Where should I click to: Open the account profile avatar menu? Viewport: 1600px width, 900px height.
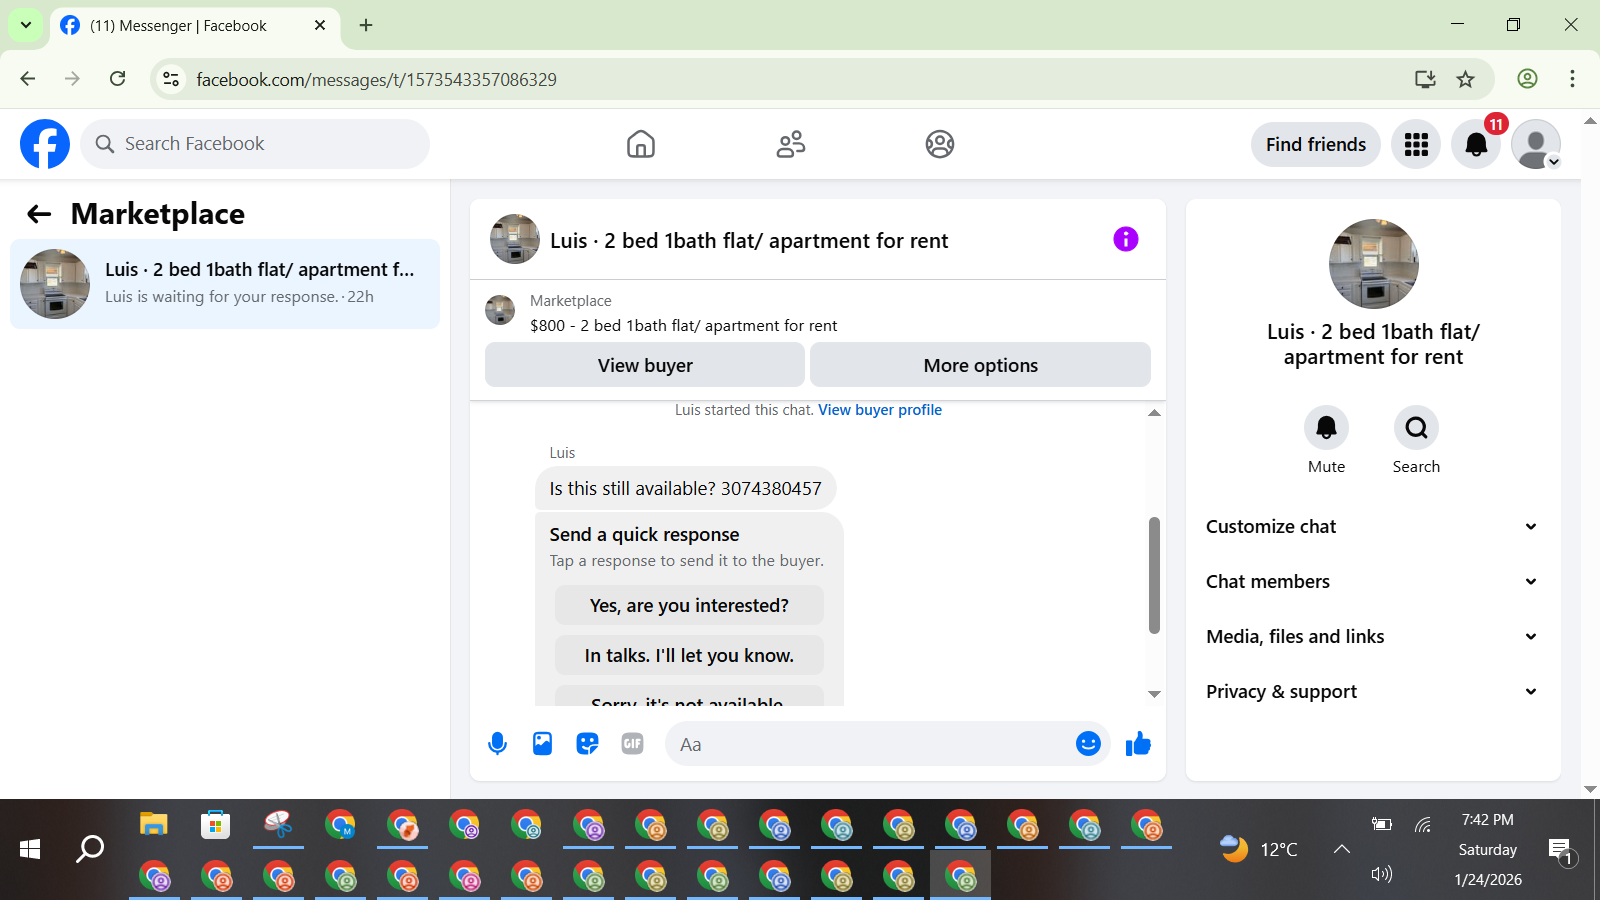click(1536, 144)
